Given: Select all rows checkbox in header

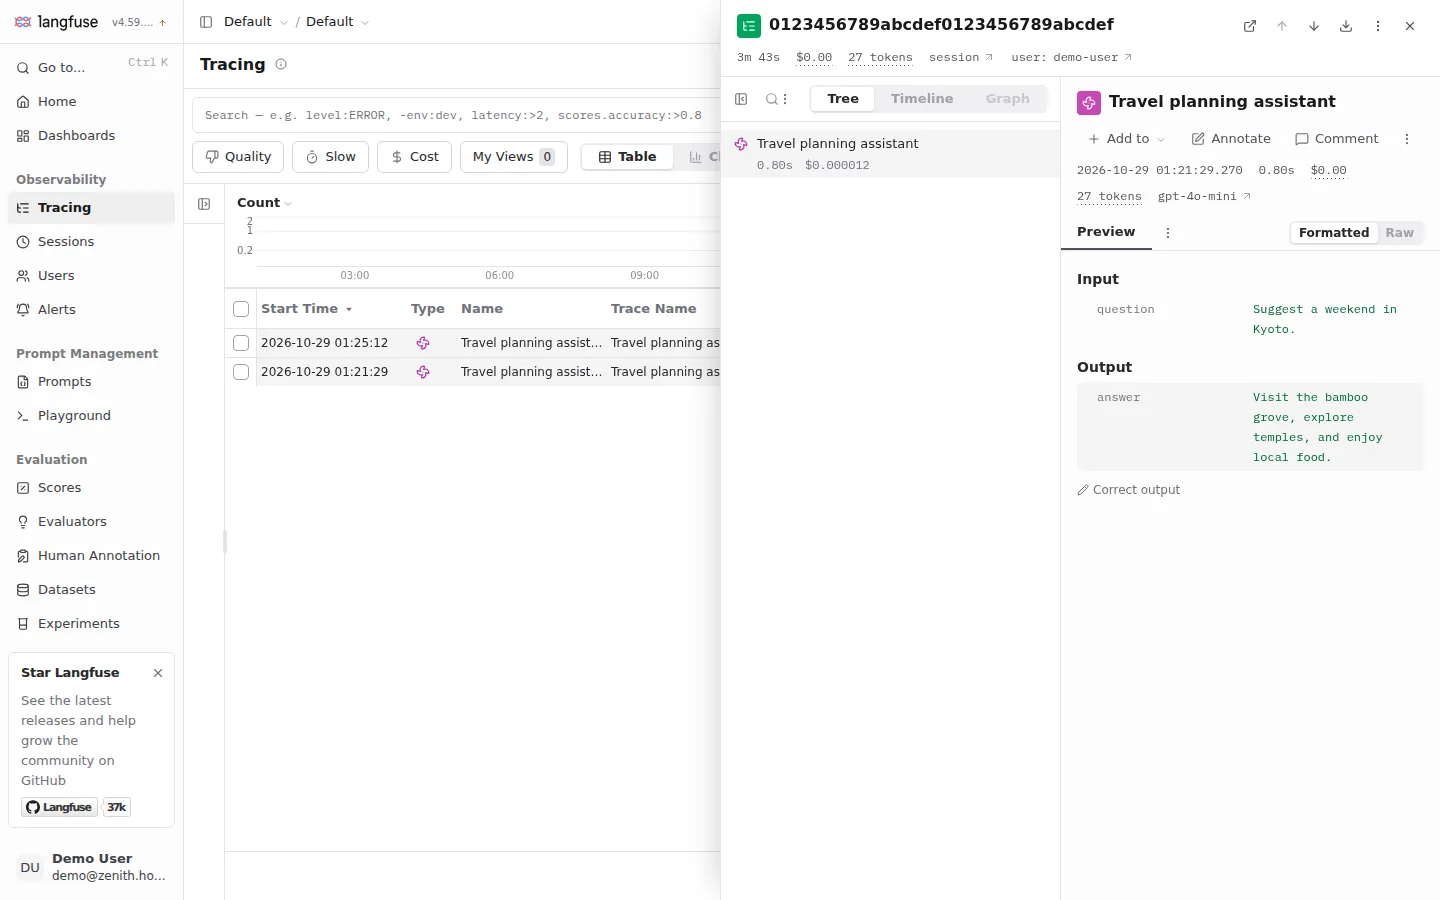Looking at the screenshot, I should [x=241, y=309].
